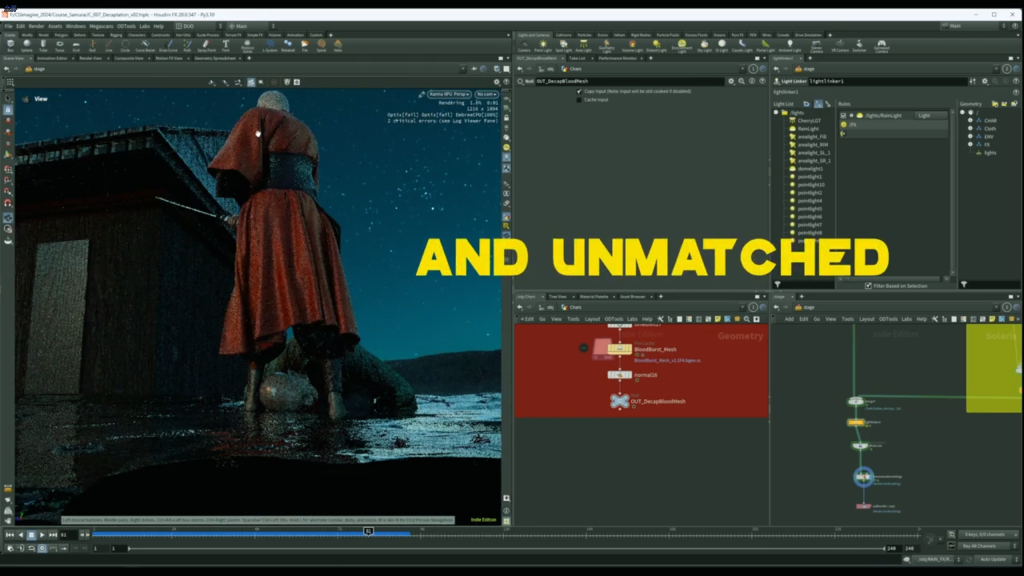Toggle Filter Based on Selection checkbox
The image size is (1024, 576).
868,286
